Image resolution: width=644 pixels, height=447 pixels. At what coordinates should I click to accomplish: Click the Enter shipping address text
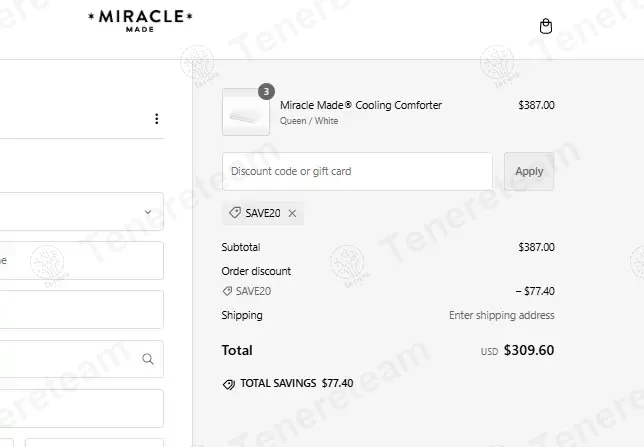point(501,315)
